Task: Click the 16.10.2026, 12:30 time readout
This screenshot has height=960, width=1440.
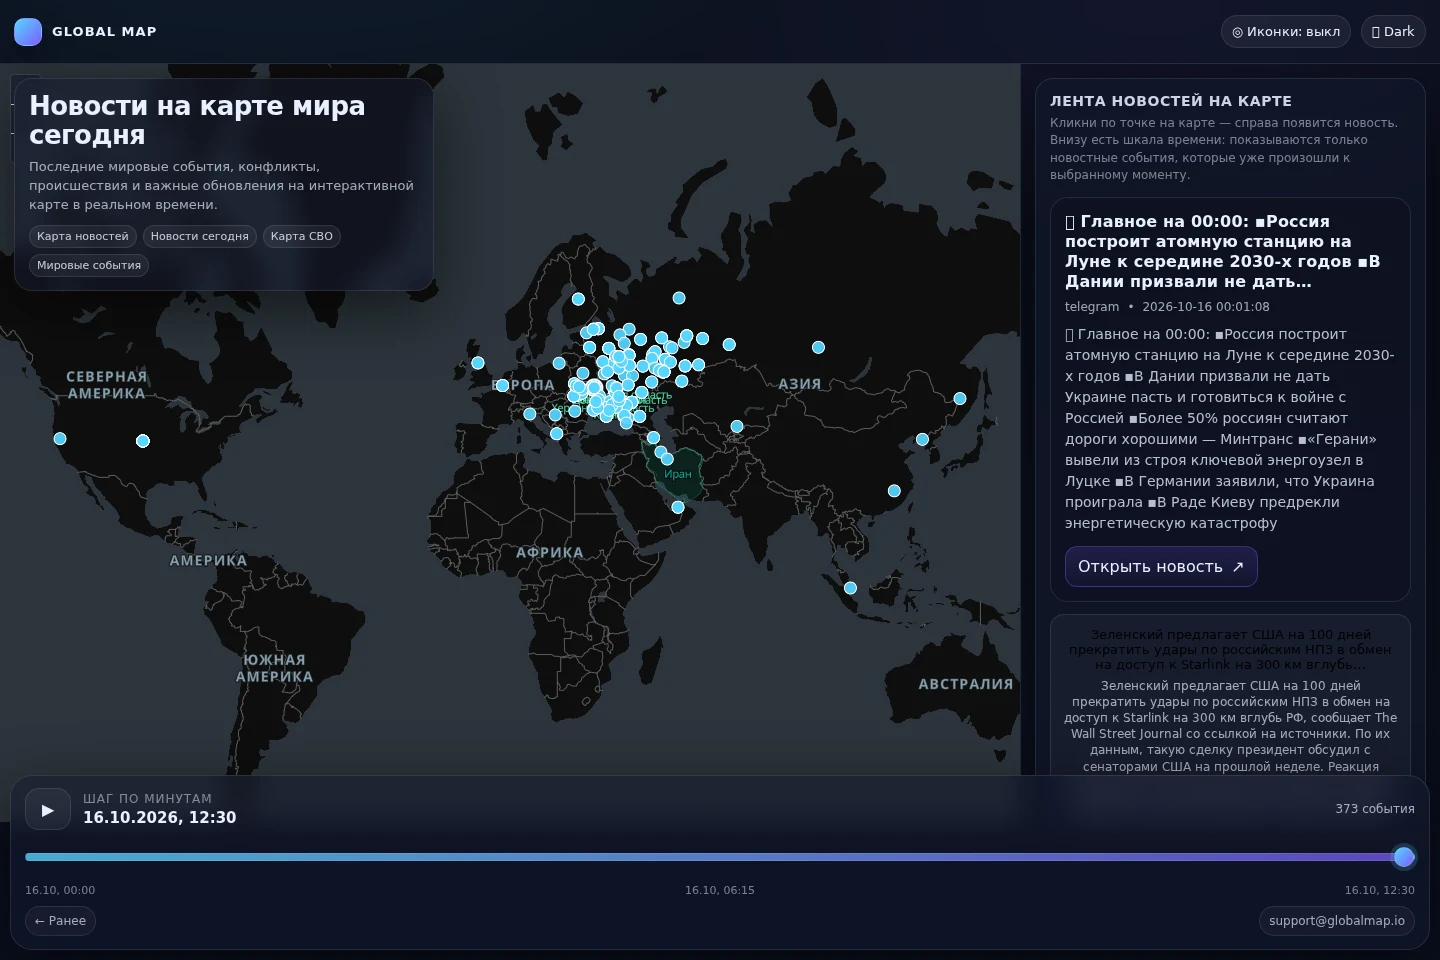Action: point(160,818)
